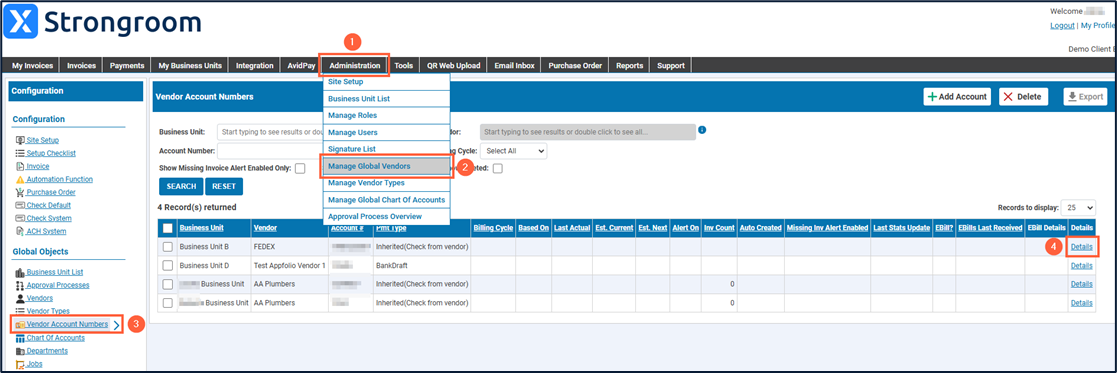
Task: Open the Billing Cycle 'Select All' dropdown
Action: click(x=514, y=151)
